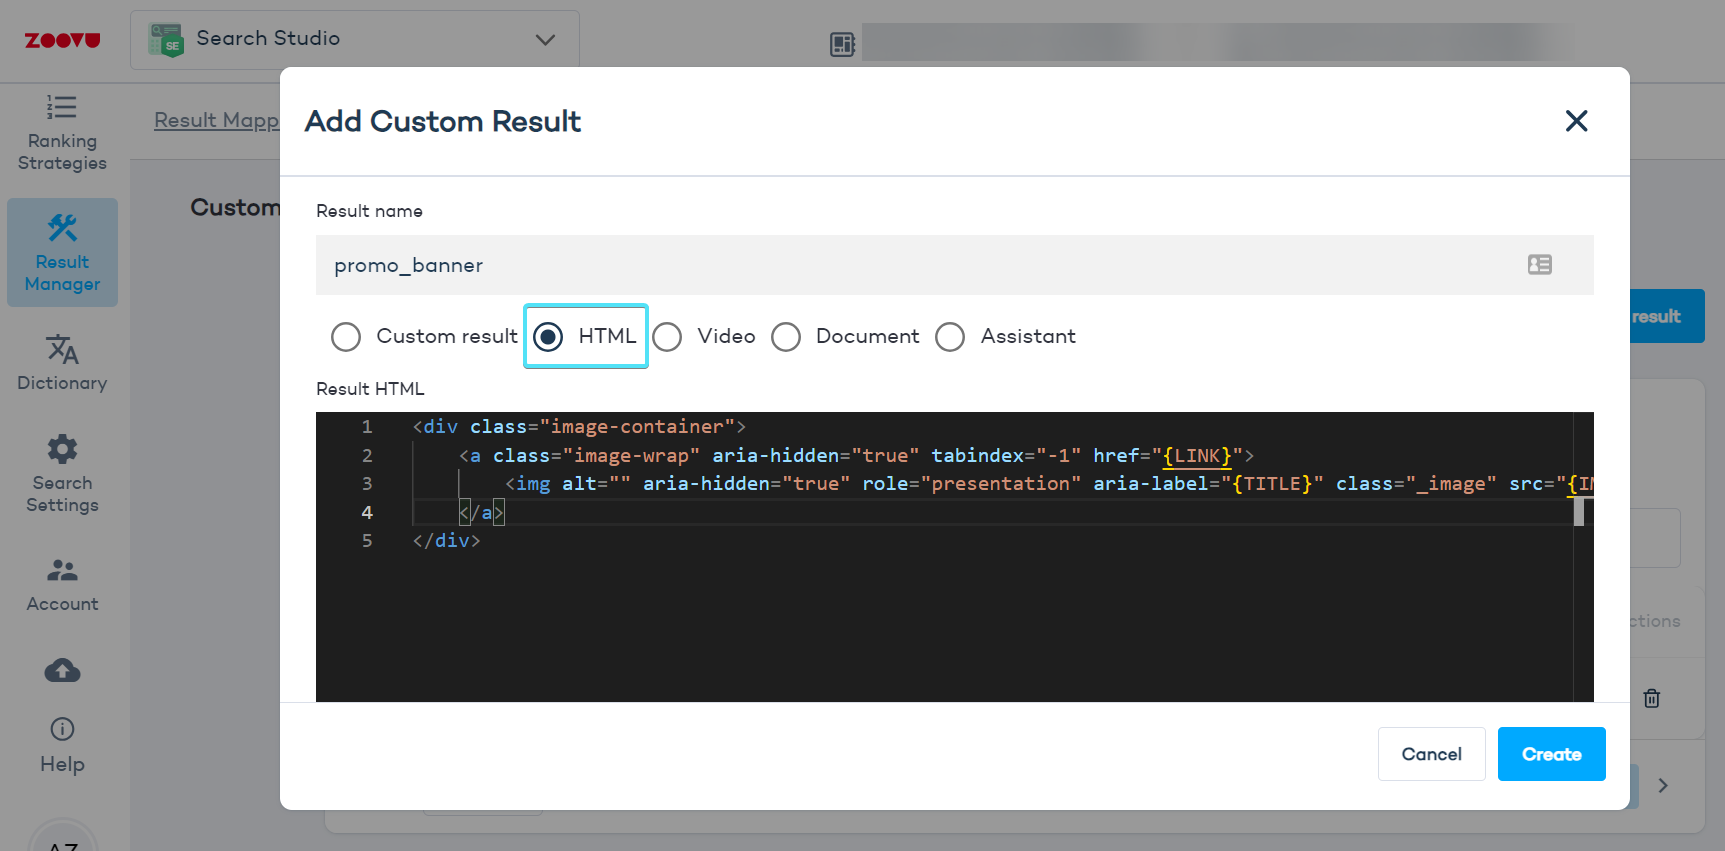
Task: Go to the Dictionary section
Action: (x=62, y=363)
